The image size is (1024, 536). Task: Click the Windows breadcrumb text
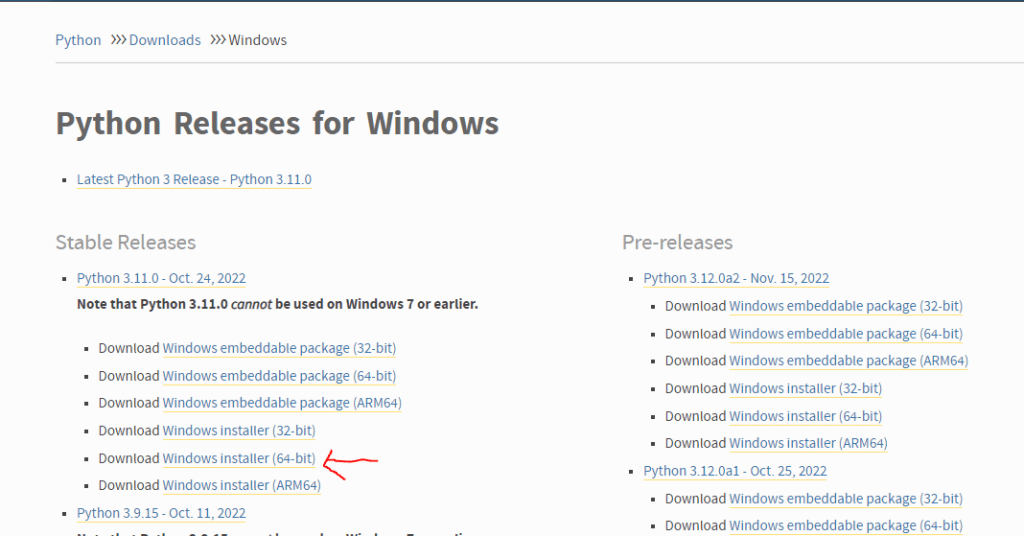click(257, 40)
